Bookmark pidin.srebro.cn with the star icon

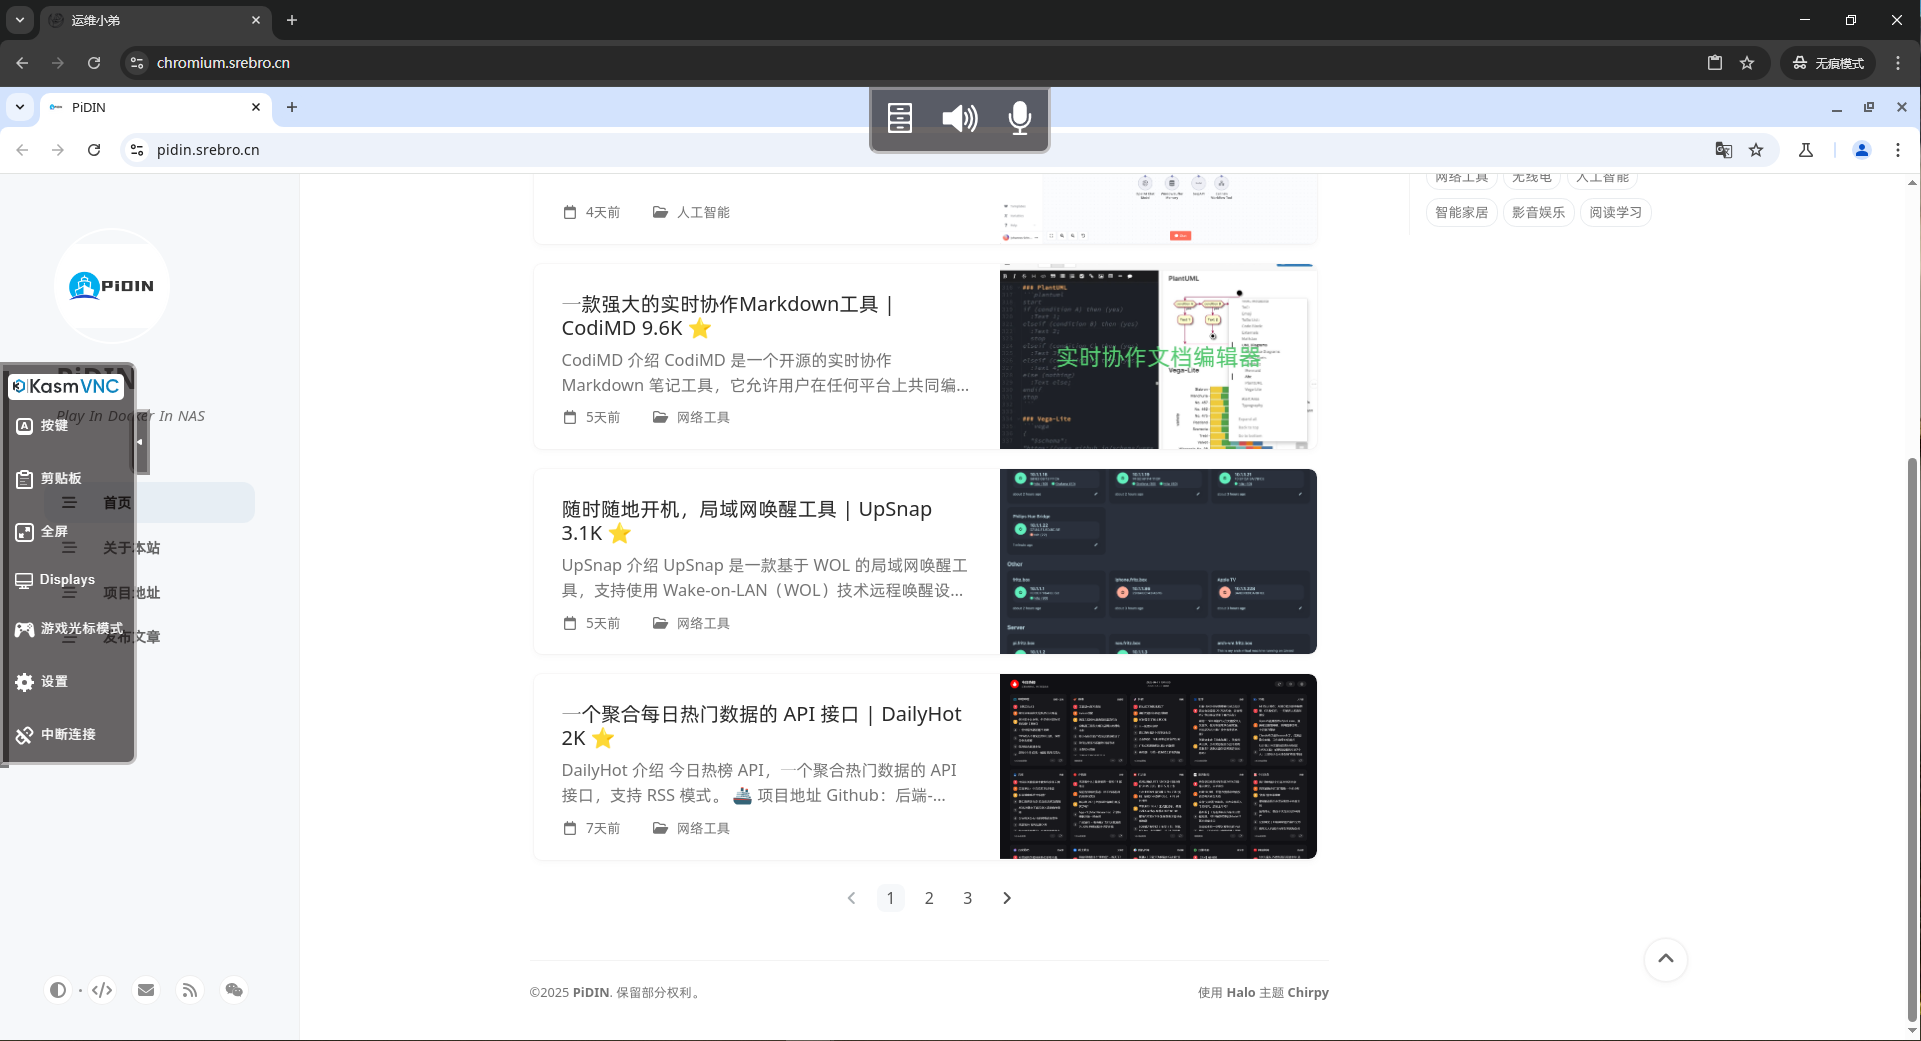[x=1756, y=150]
